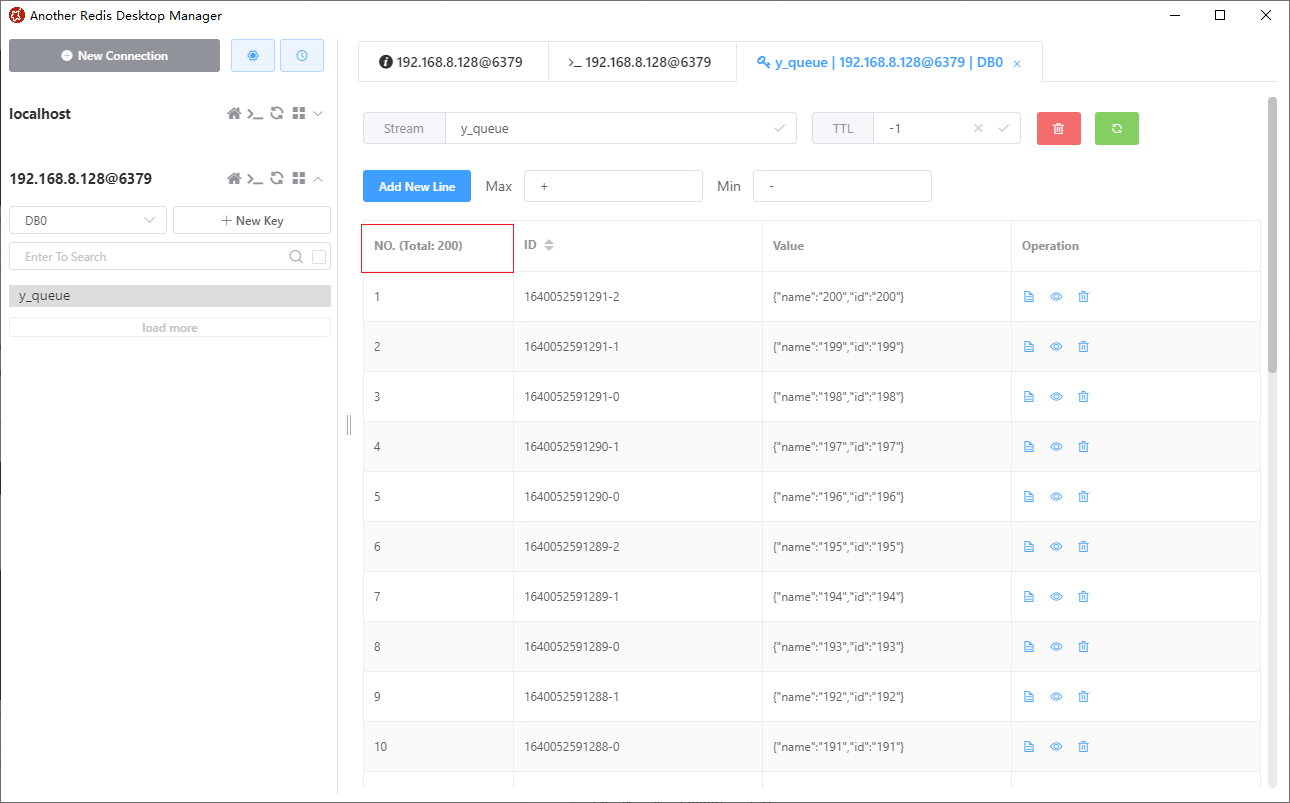This screenshot has height=803, width=1290.
Task: Reload stream data with the green refresh icon
Action: (x=1117, y=128)
